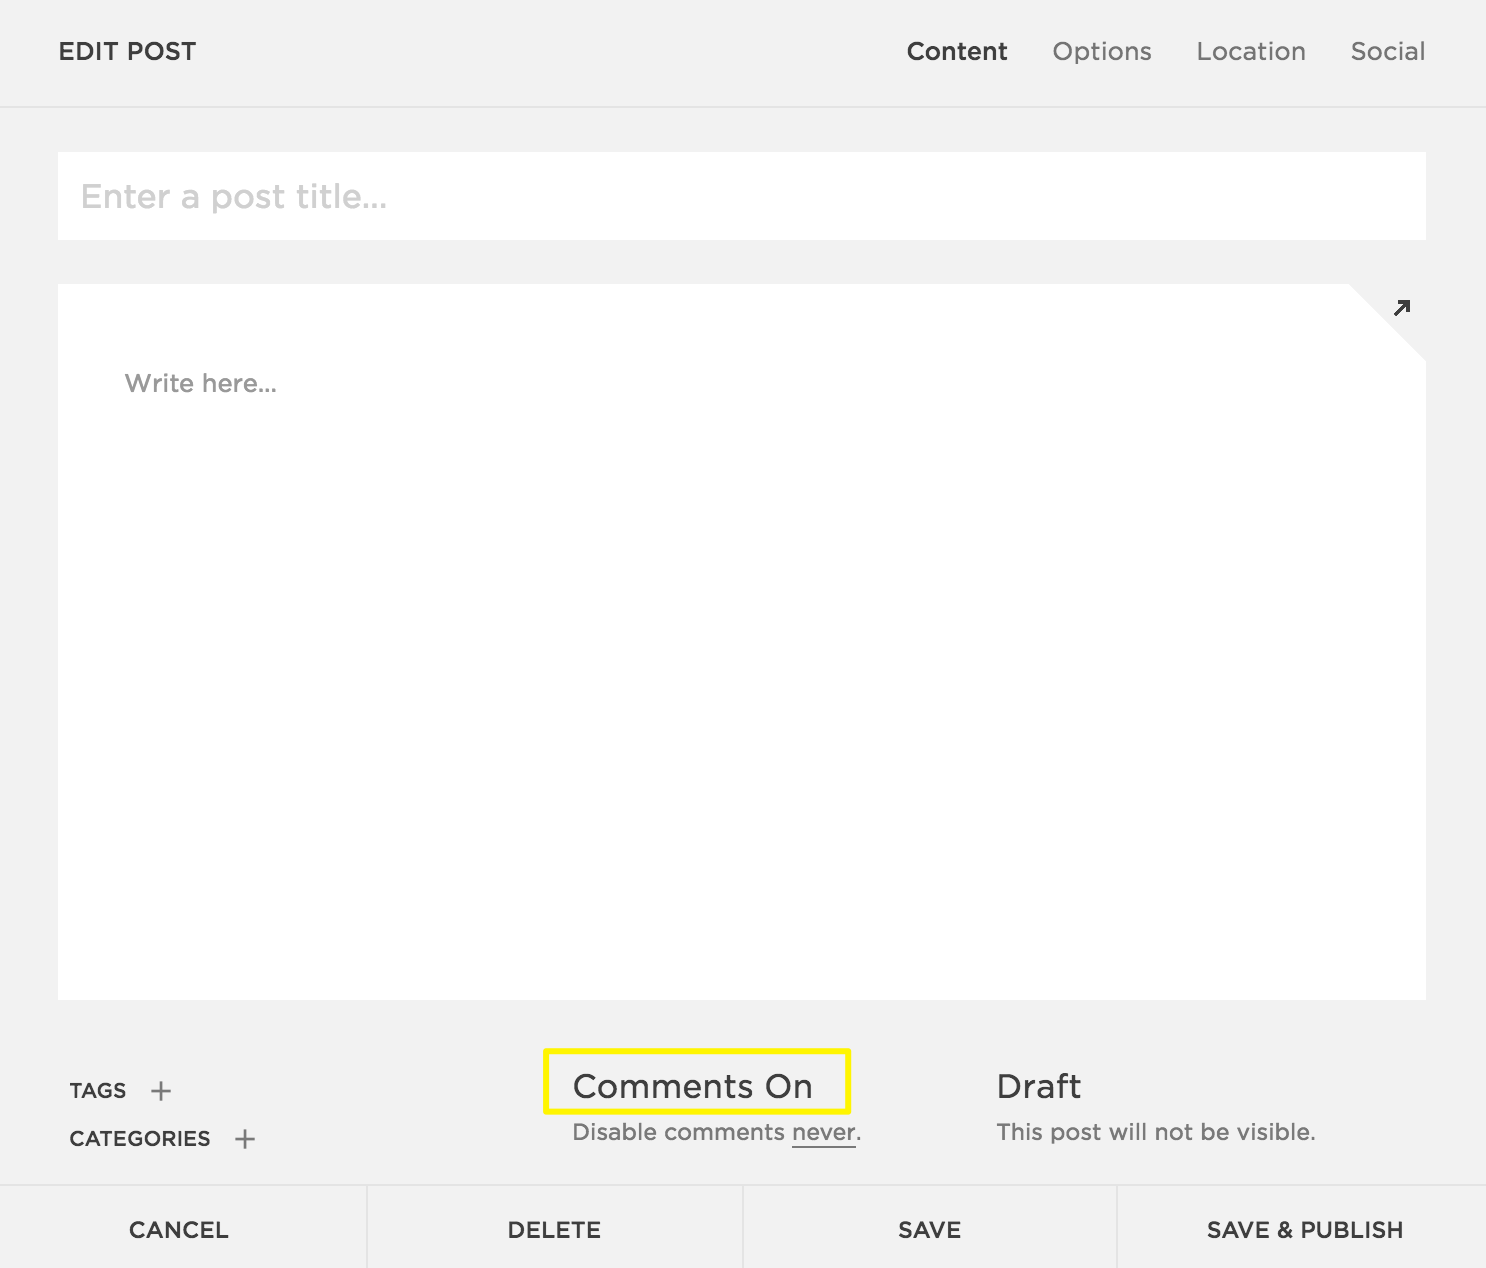Open the Draft publish status selector
The height and width of the screenshot is (1268, 1486).
click(1038, 1086)
